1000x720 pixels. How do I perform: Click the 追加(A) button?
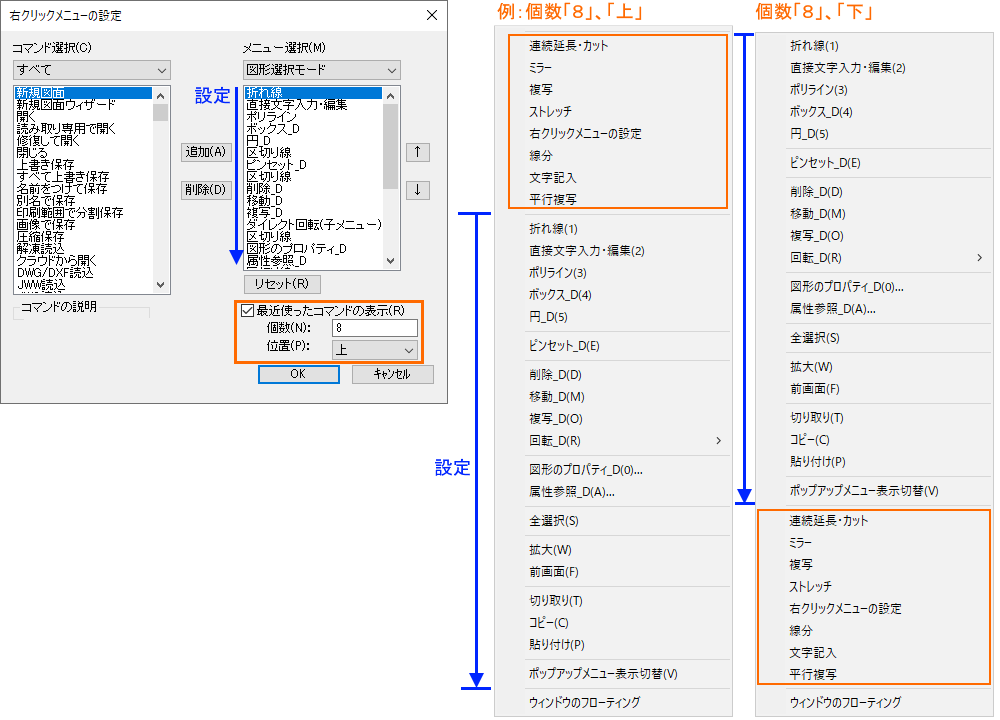coord(206,152)
